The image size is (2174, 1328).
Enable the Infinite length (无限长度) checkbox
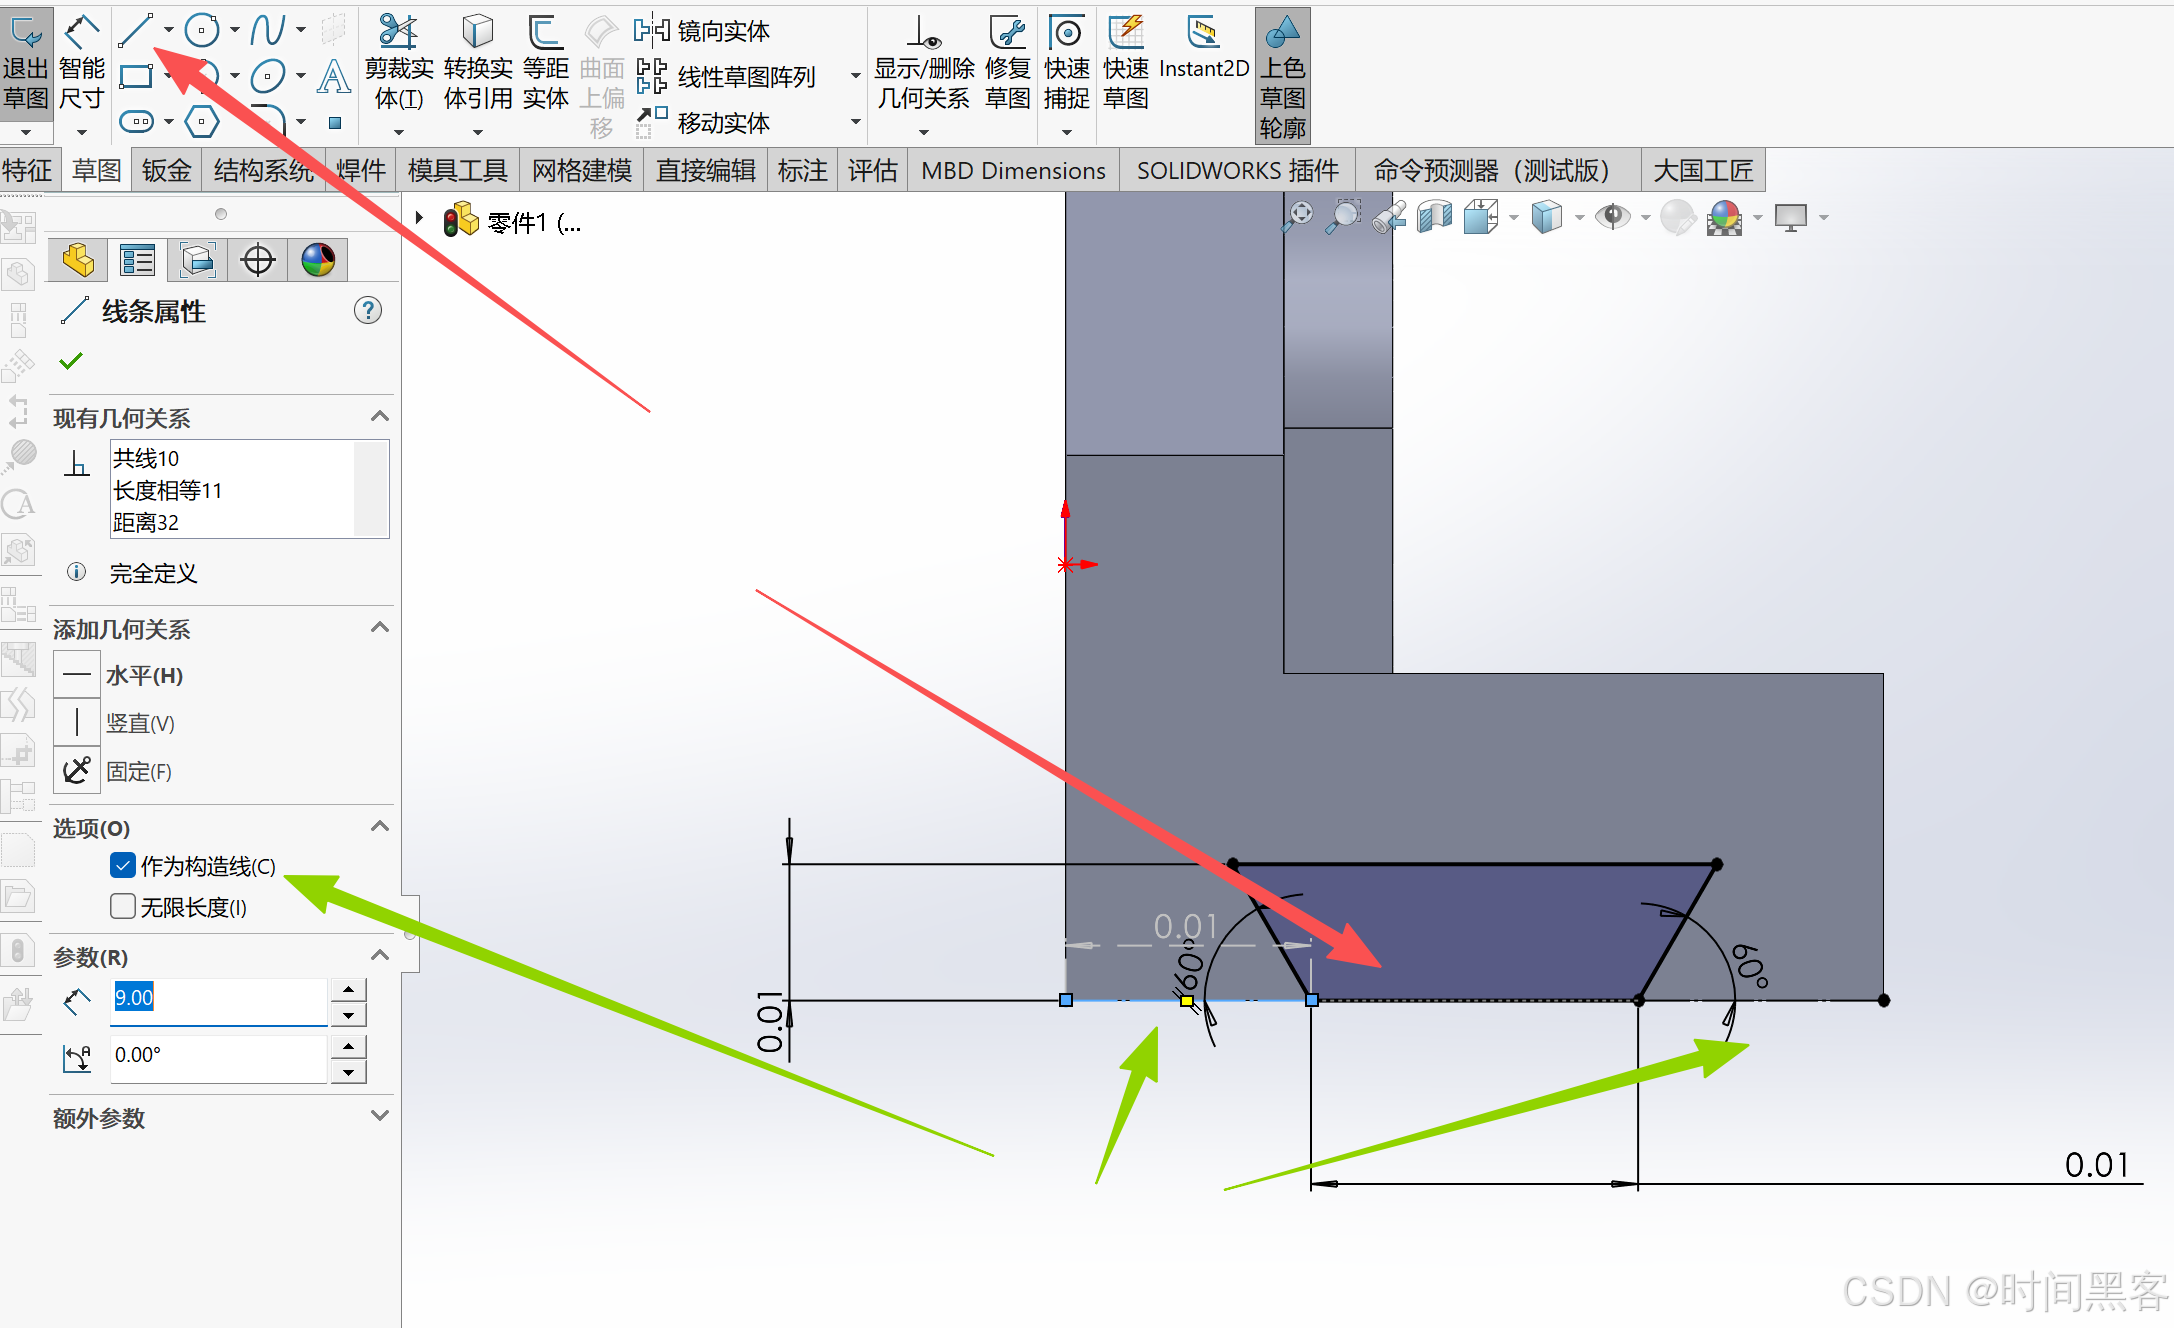click(x=123, y=906)
